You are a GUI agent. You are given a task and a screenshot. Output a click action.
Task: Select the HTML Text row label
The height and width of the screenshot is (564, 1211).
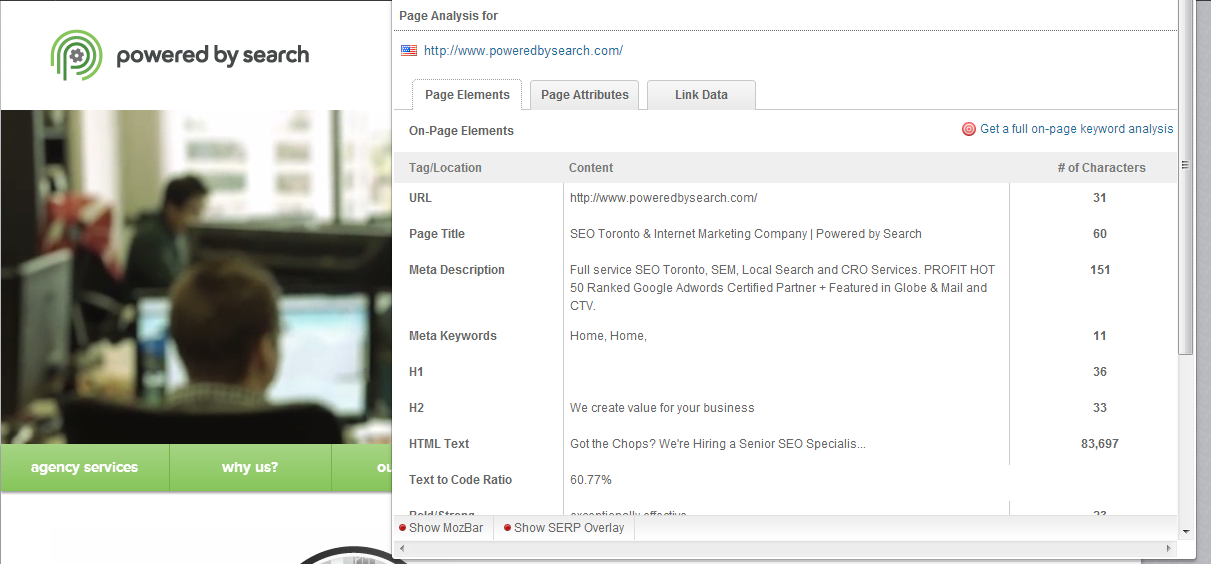439,444
